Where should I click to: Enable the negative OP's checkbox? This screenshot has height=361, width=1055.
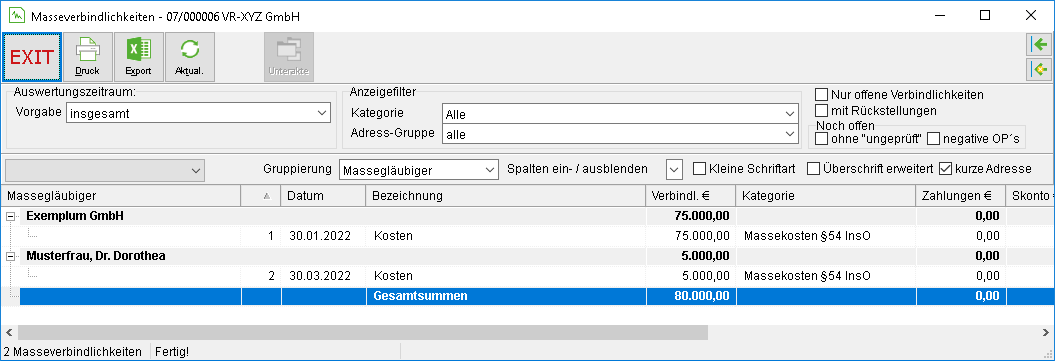point(933,139)
